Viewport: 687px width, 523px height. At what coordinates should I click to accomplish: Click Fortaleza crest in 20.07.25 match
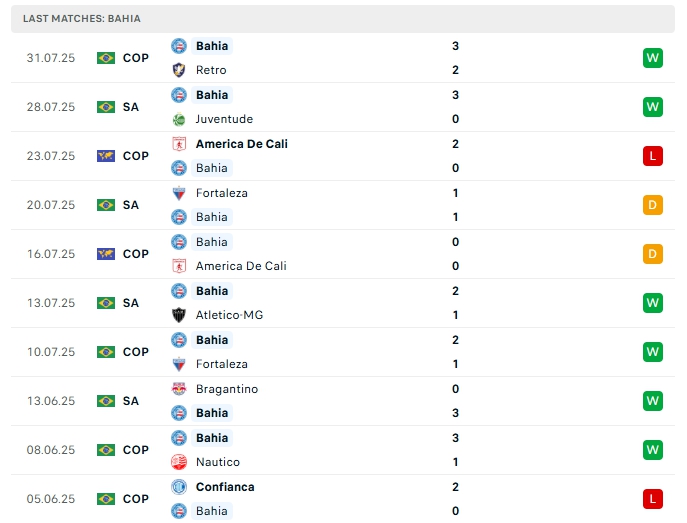pyautogui.click(x=179, y=193)
